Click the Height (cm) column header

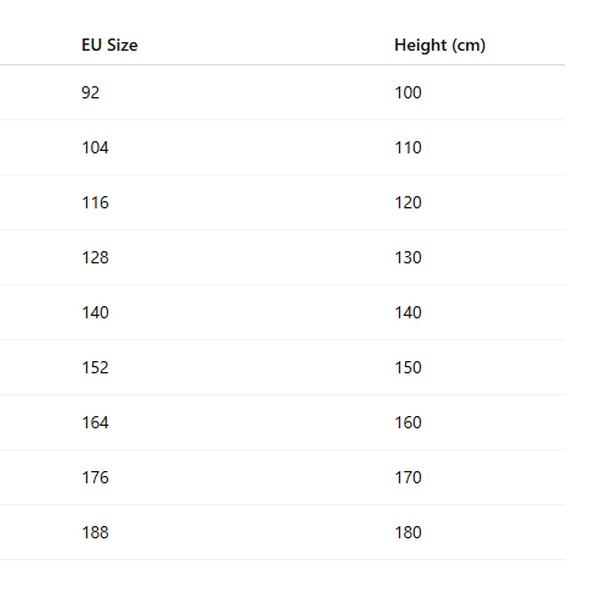click(x=439, y=45)
